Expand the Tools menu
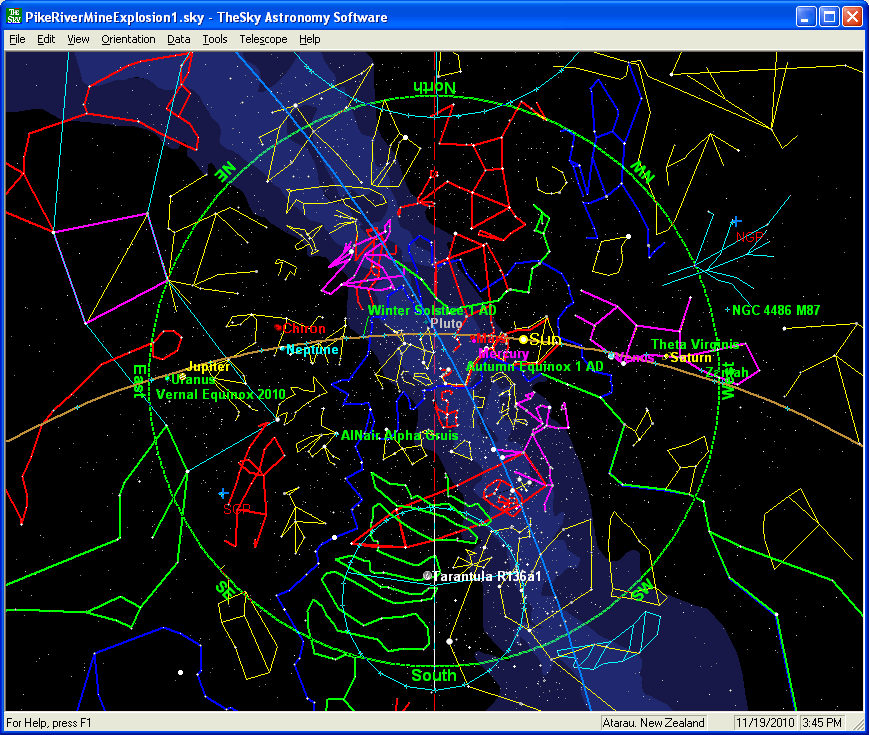 tap(214, 39)
